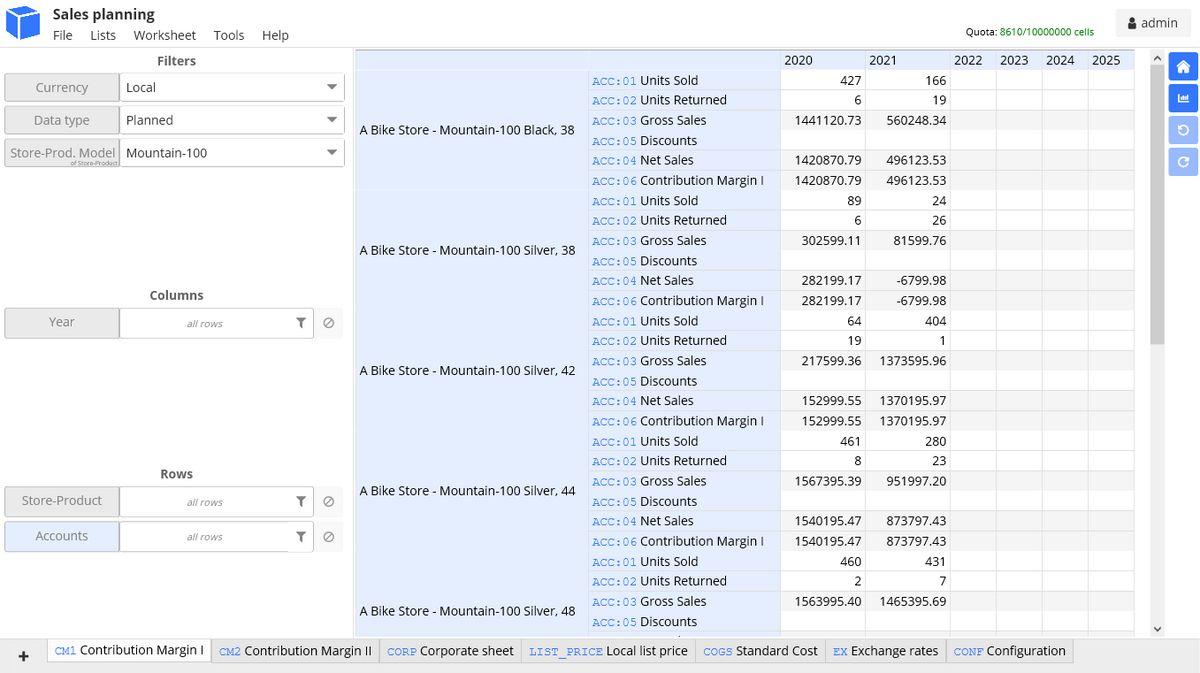Click cell value 166 in 2021
This screenshot has width=1200, height=673.
pos(907,80)
